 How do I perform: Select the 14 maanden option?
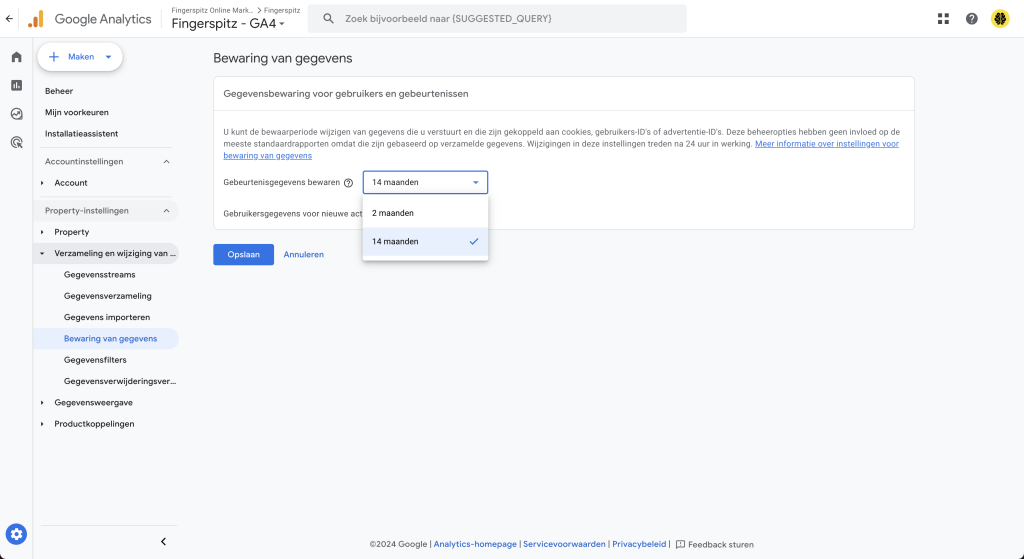(425, 242)
